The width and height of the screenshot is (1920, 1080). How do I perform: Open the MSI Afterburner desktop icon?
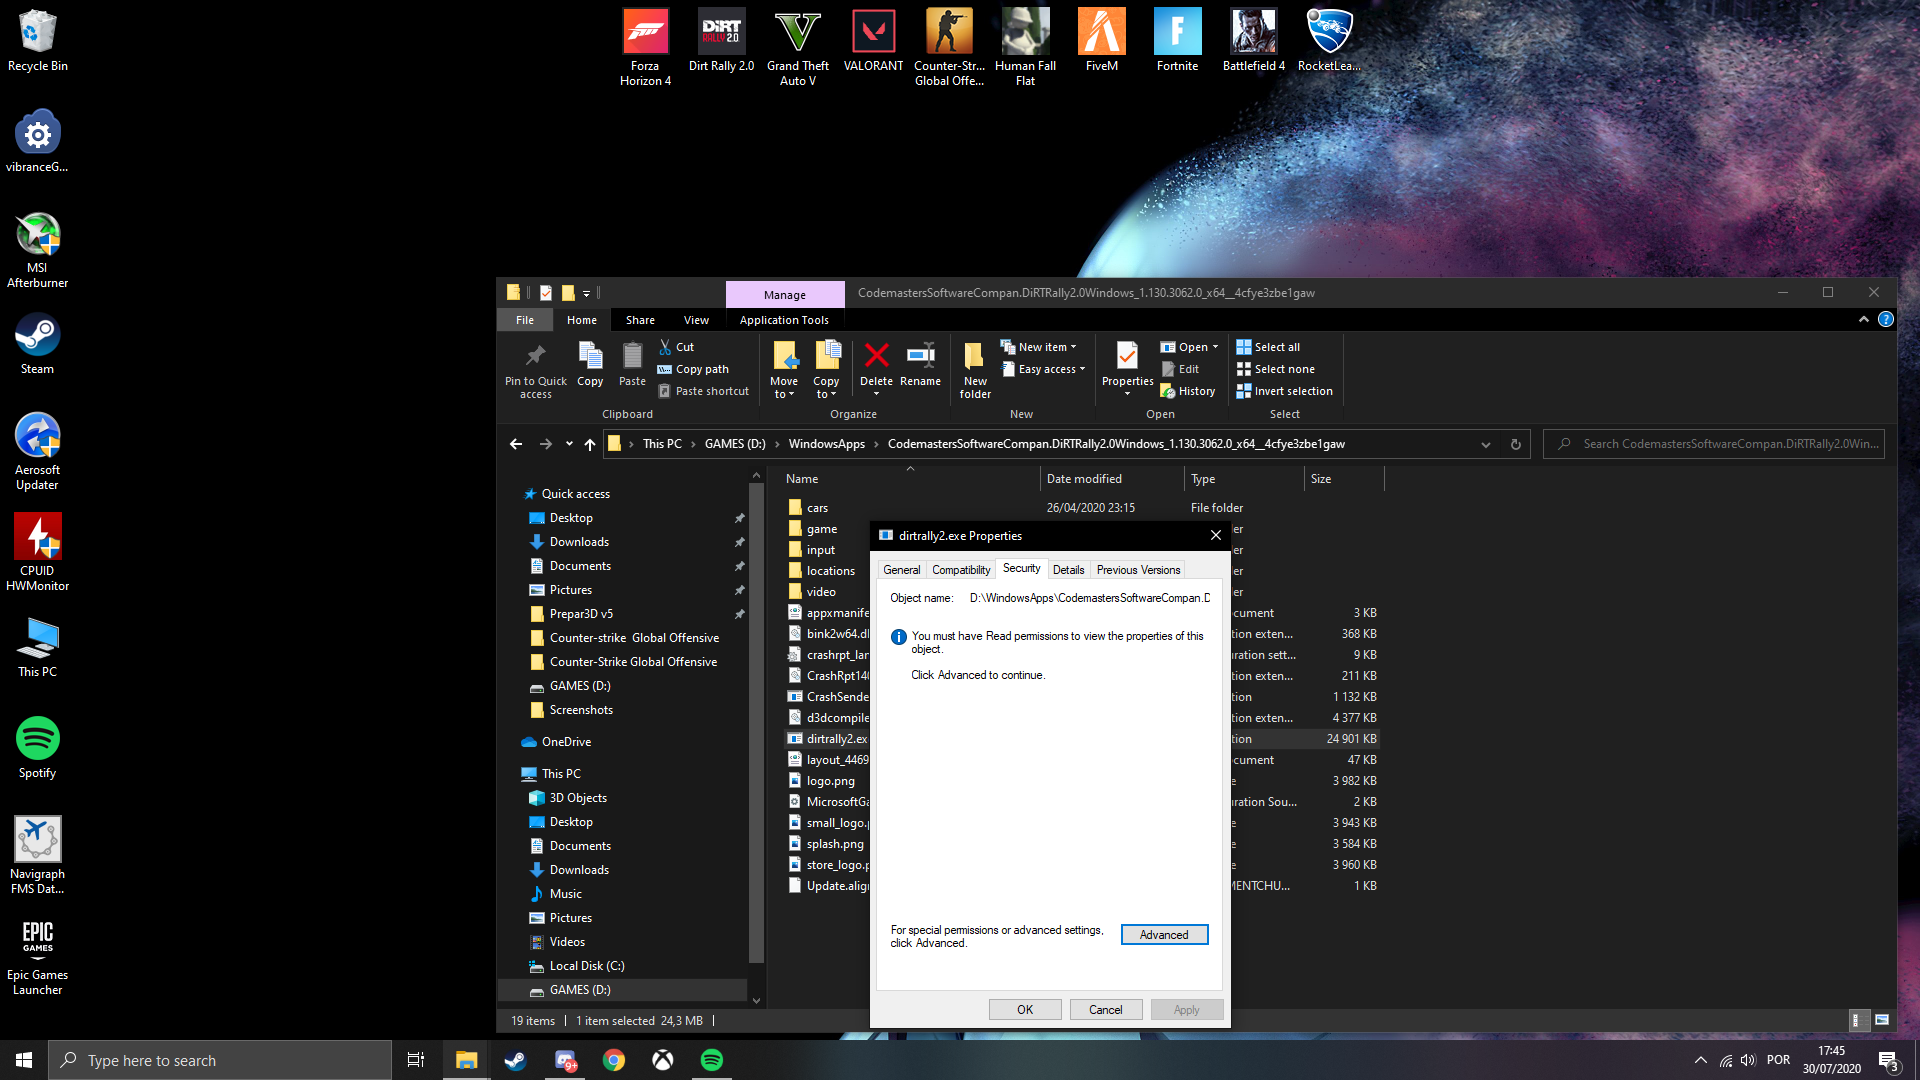tap(37, 250)
